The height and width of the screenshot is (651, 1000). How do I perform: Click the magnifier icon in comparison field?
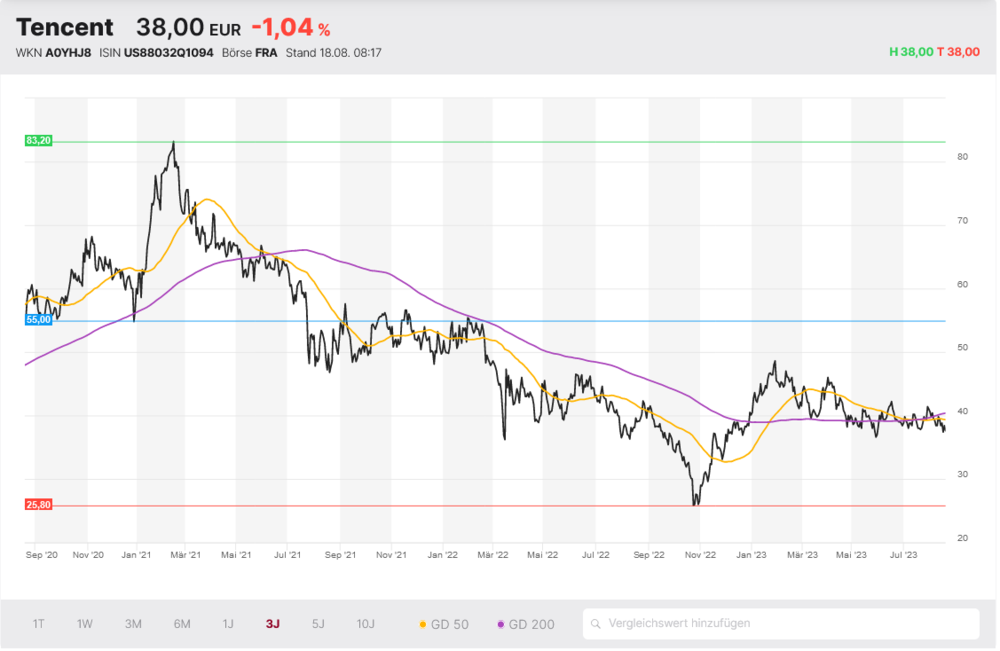pyautogui.click(x=596, y=624)
